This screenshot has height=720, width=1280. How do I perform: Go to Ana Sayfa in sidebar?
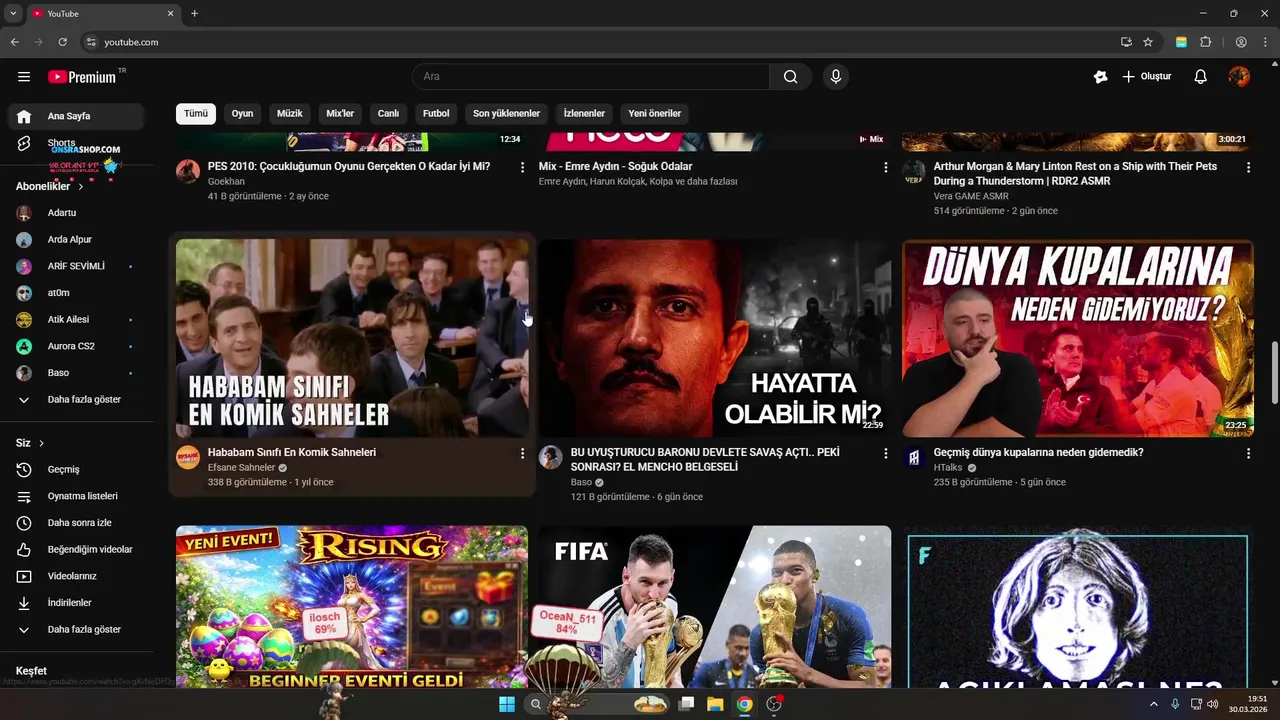pos(77,116)
